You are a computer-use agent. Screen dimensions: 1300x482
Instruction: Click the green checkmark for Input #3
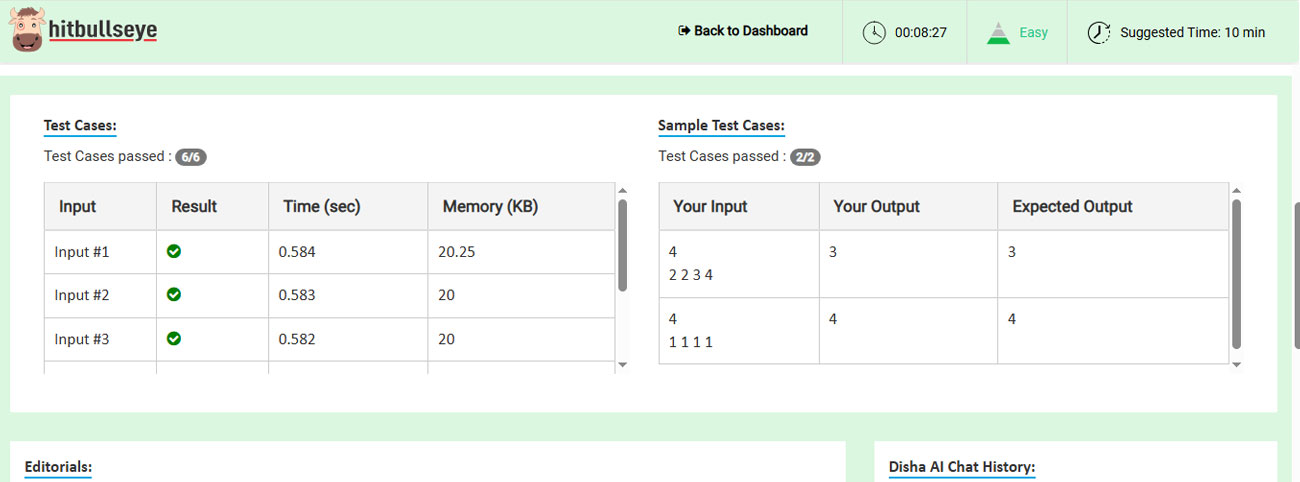174,339
